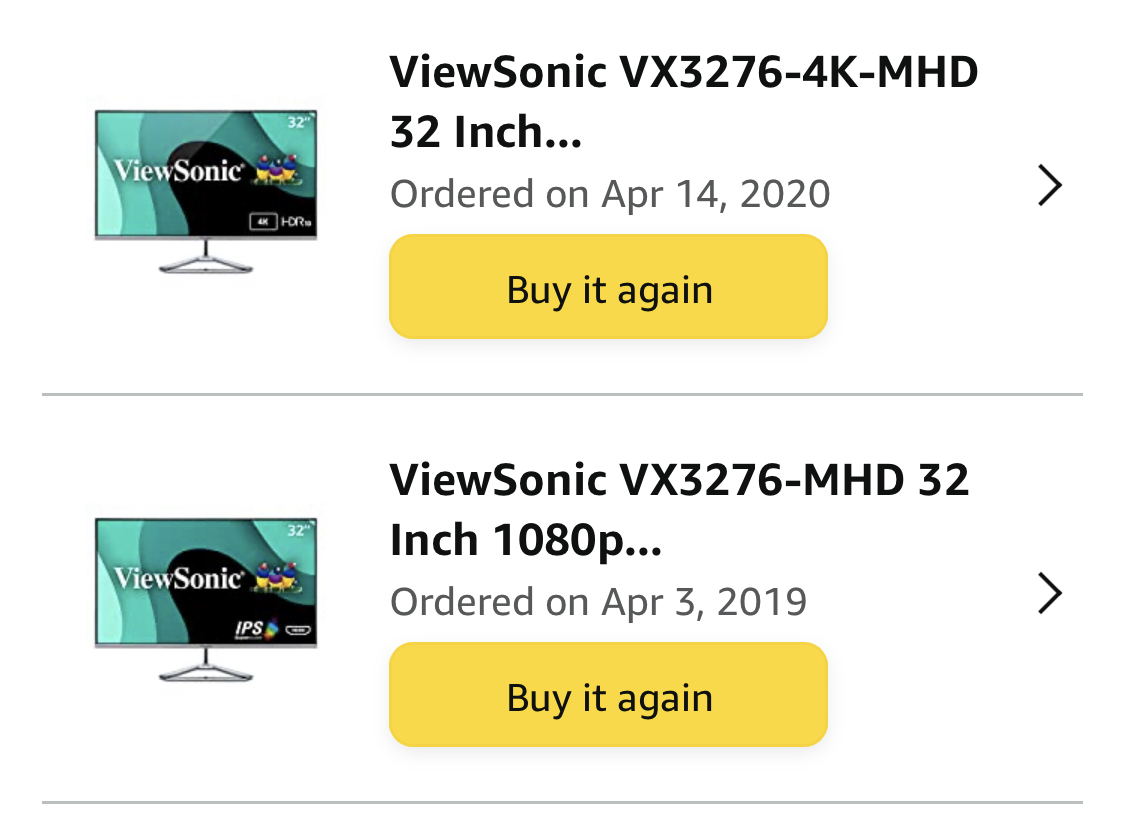
Task: Click the ViewSonic logo on the 1080p monitor image
Action: click(179, 578)
